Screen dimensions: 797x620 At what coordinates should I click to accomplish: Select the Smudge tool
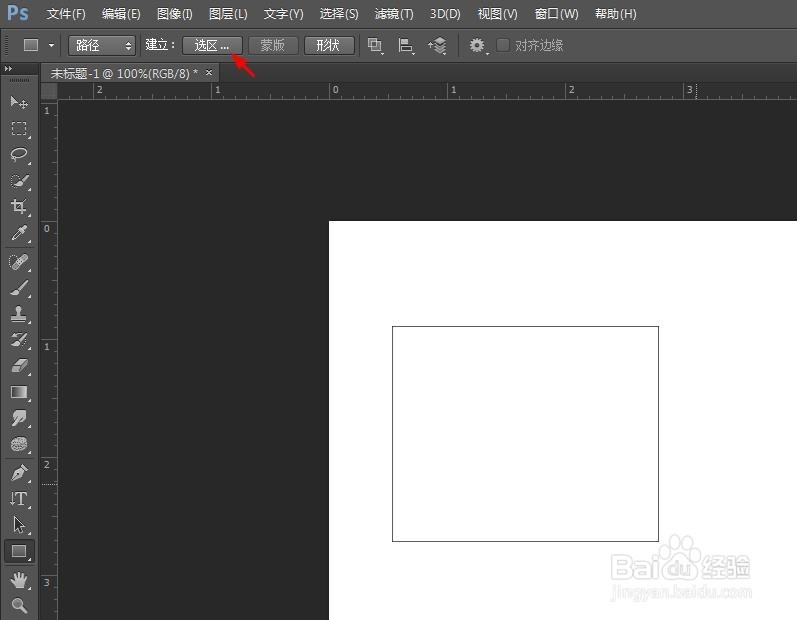pyautogui.click(x=19, y=418)
